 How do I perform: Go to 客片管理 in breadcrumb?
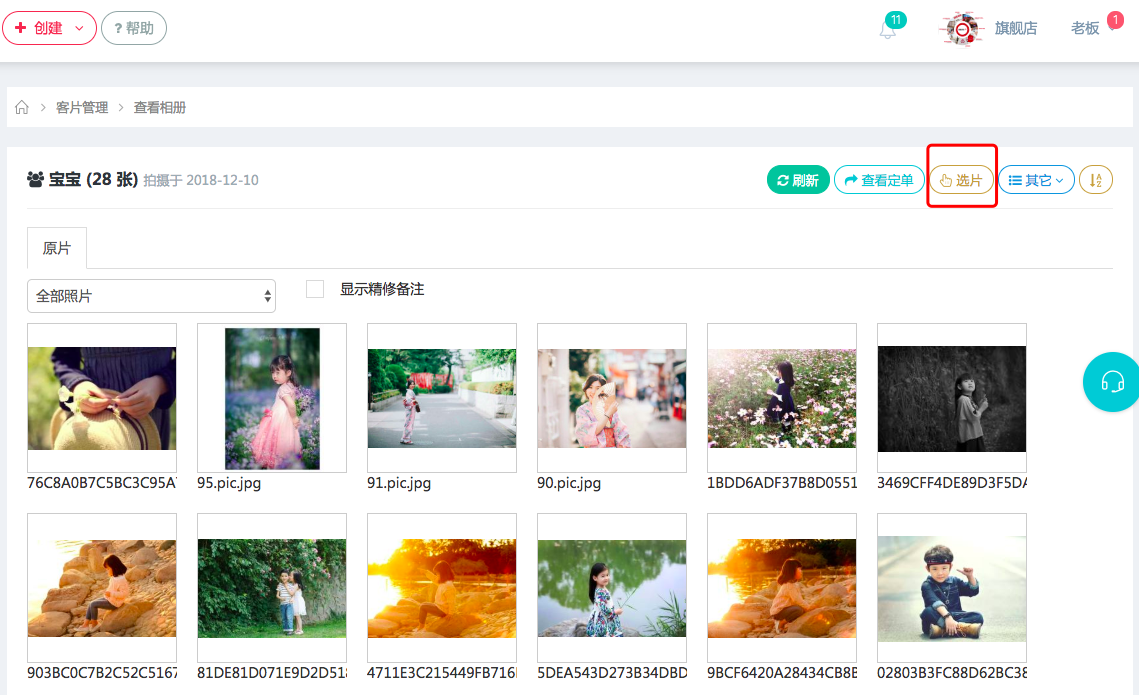82,107
